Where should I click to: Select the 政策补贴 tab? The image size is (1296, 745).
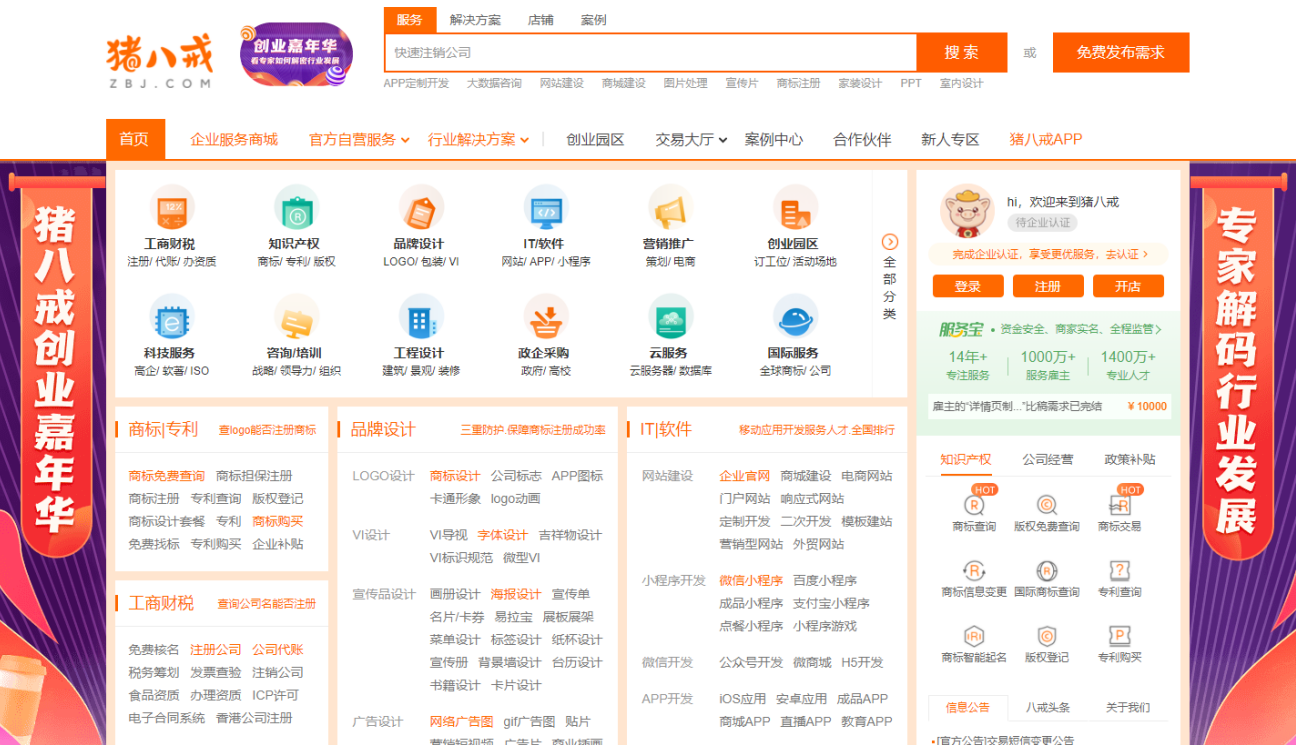tap(1130, 459)
